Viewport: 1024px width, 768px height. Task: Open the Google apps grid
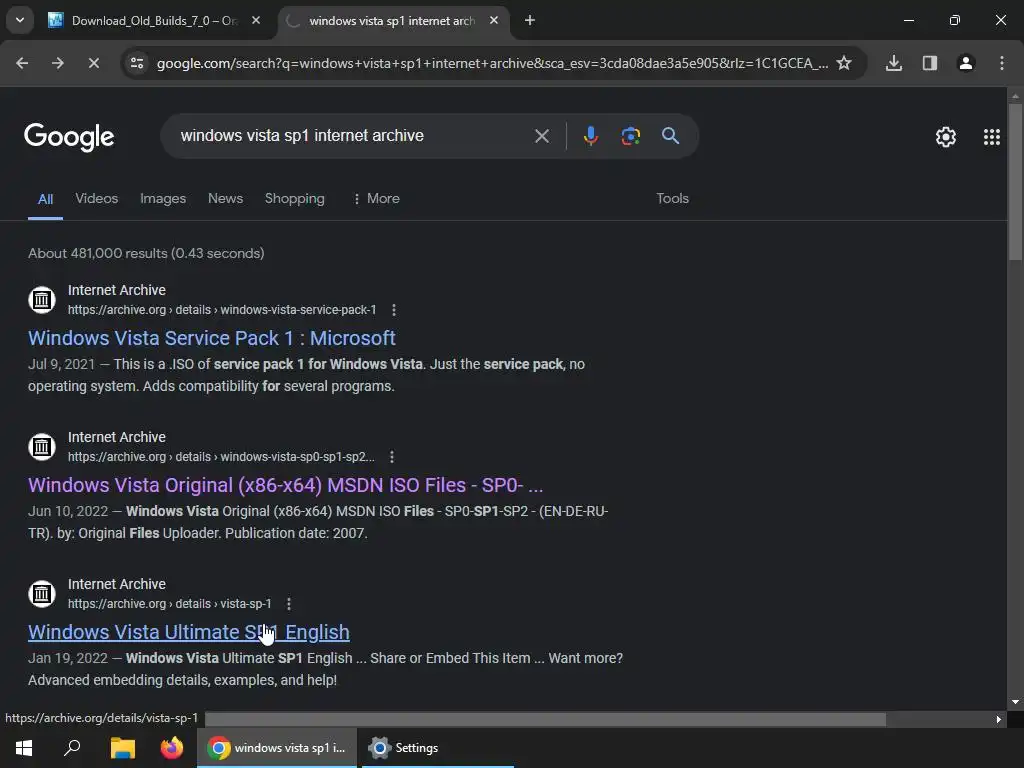click(x=992, y=137)
